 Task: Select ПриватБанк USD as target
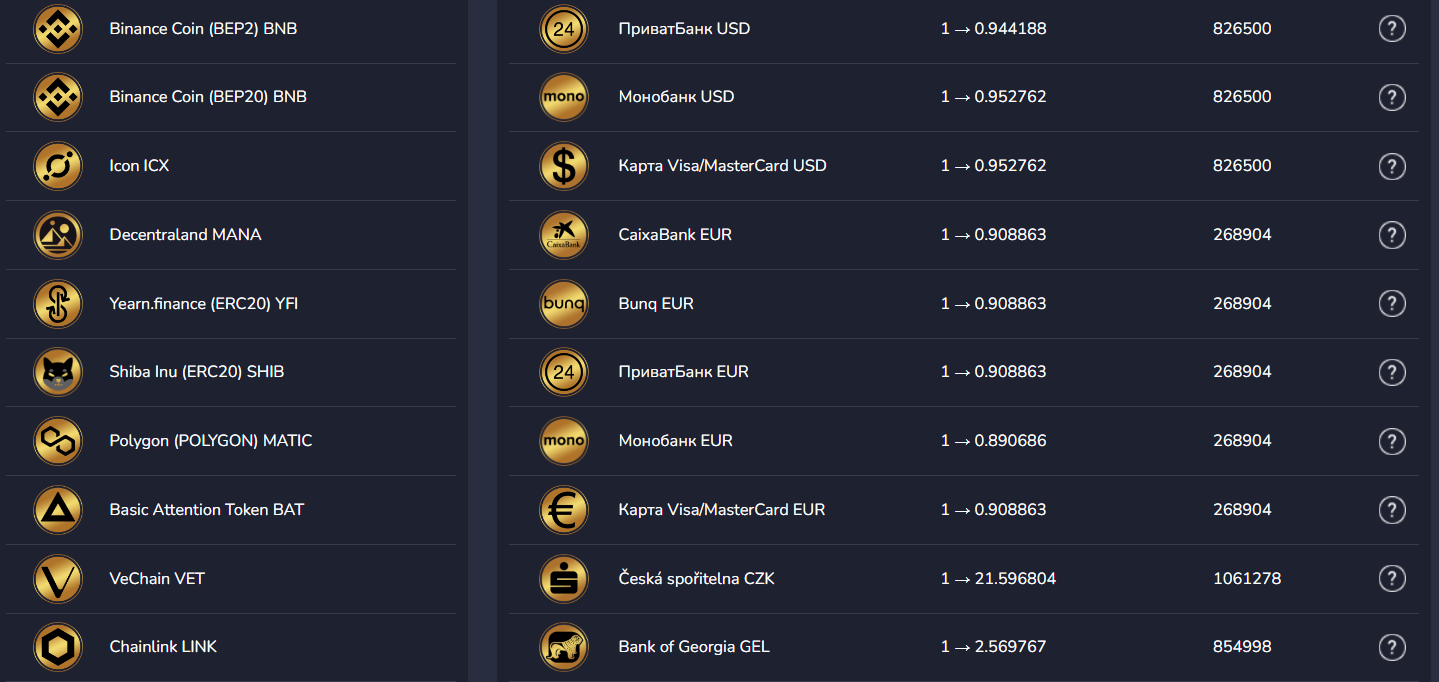click(963, 29)
